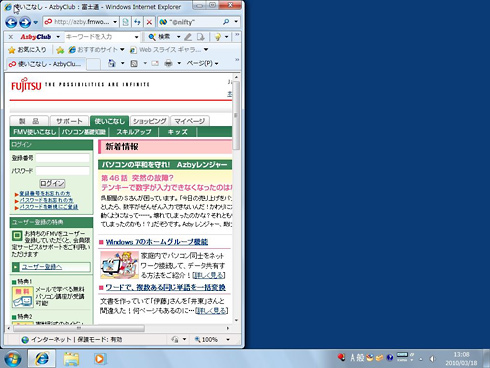
Task: Open a new blank tab
Action: (x=93, y=64)
